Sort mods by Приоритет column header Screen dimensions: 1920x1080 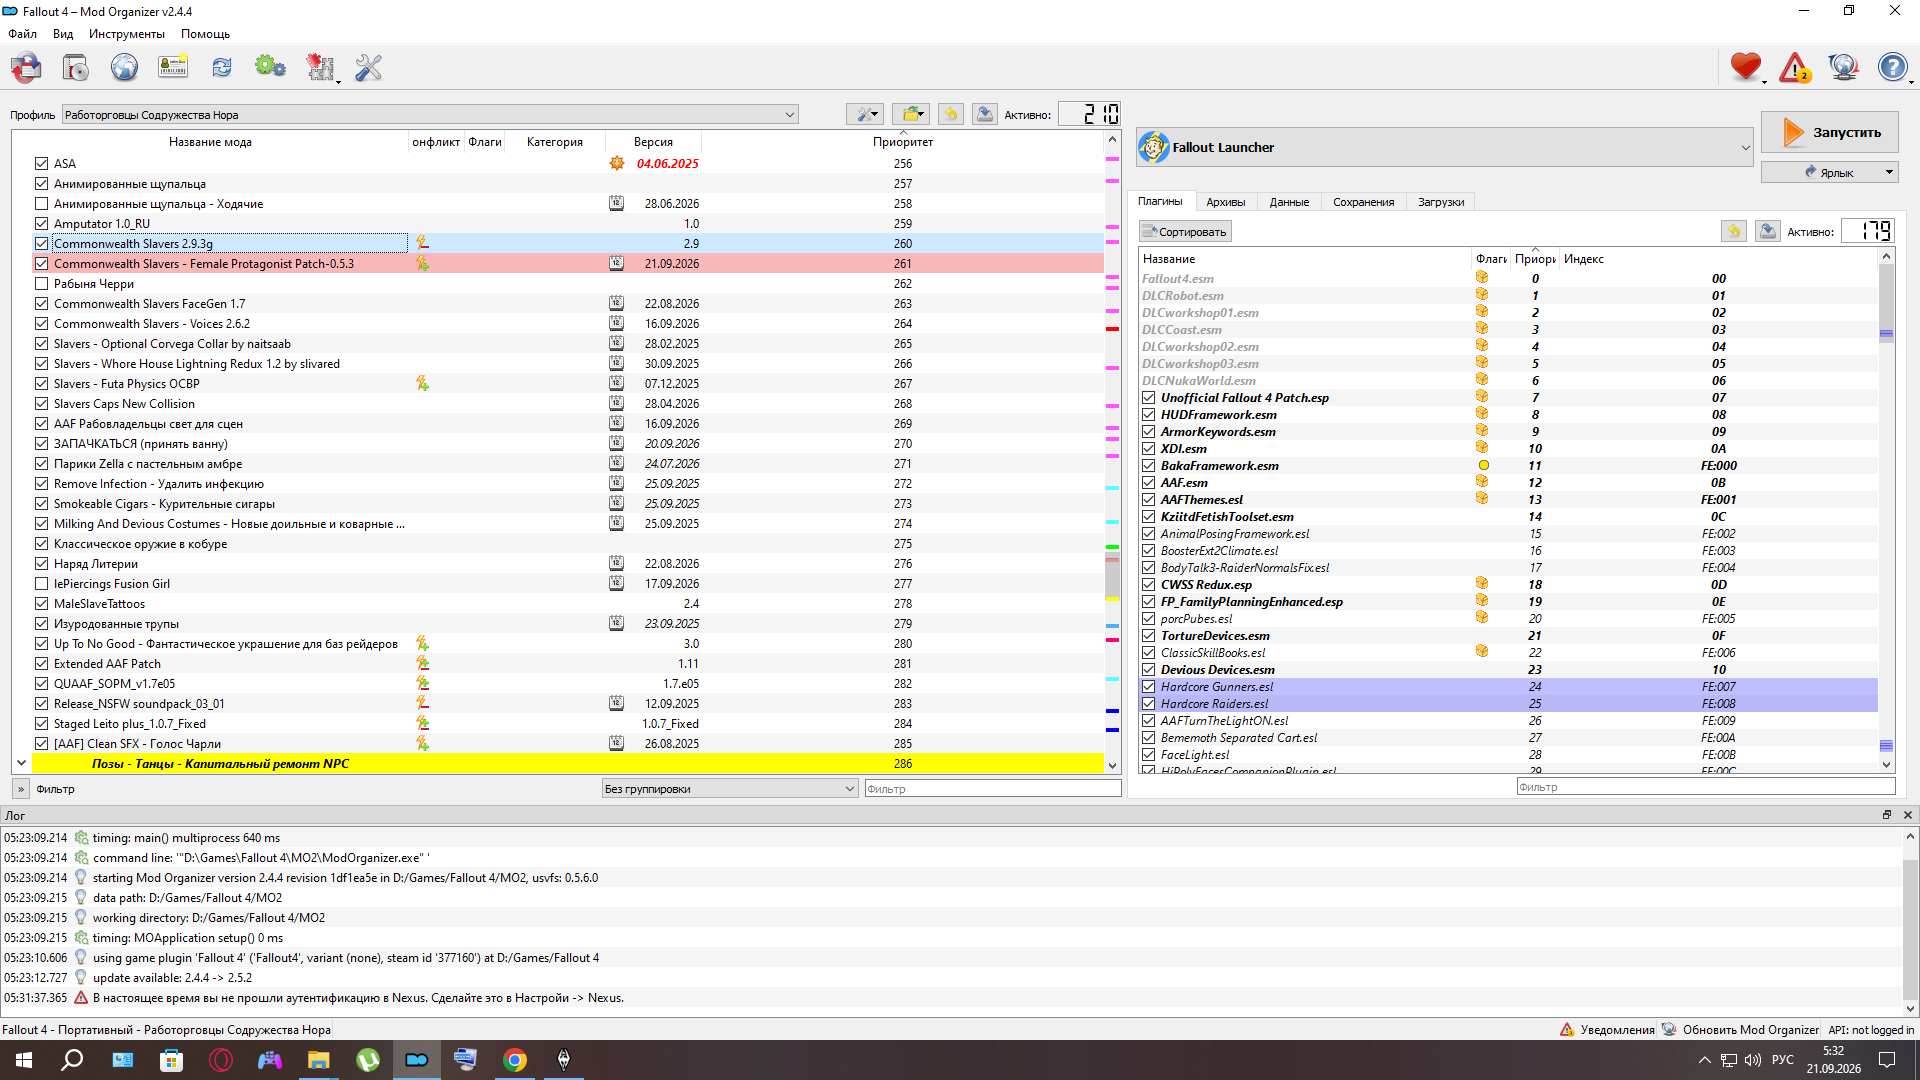pyautogui.click(x=903, y=142)
